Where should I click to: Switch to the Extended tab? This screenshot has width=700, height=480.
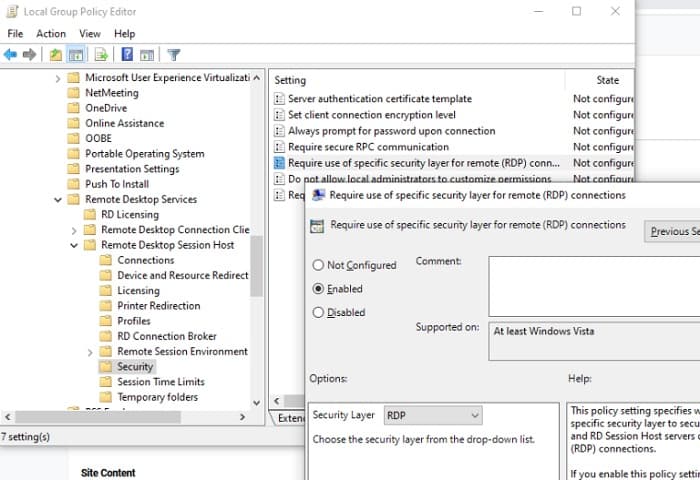coord(290,418)
